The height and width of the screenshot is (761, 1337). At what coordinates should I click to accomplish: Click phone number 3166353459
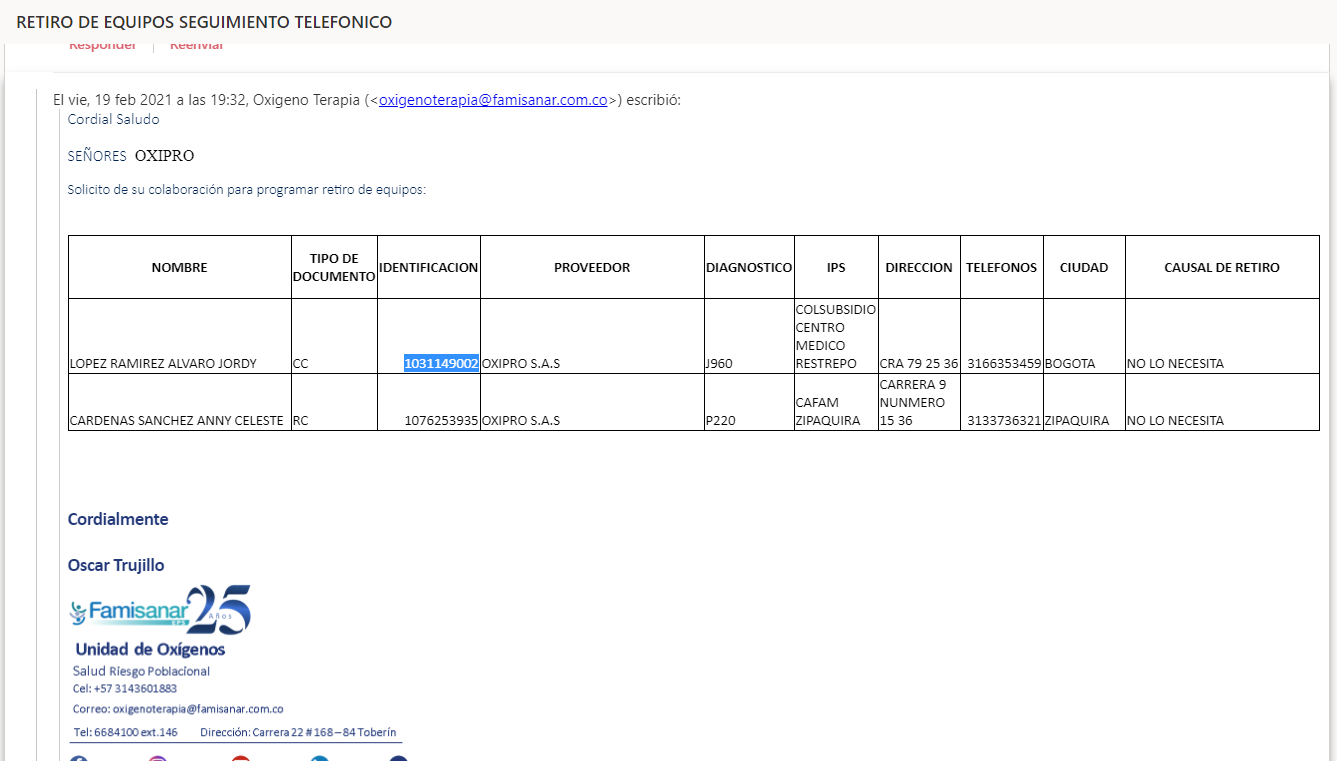coord(1004,364)
